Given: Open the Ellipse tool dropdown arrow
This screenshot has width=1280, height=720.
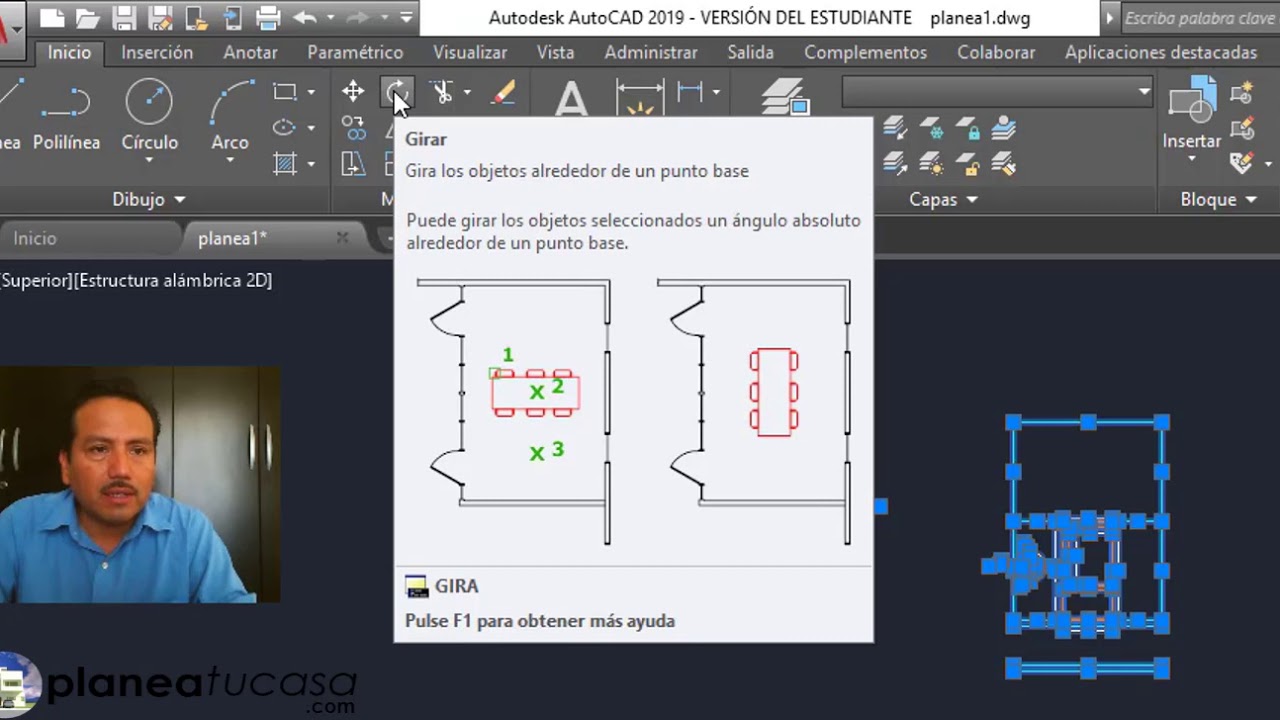Looking at the screenshot, I should [311, 127].
